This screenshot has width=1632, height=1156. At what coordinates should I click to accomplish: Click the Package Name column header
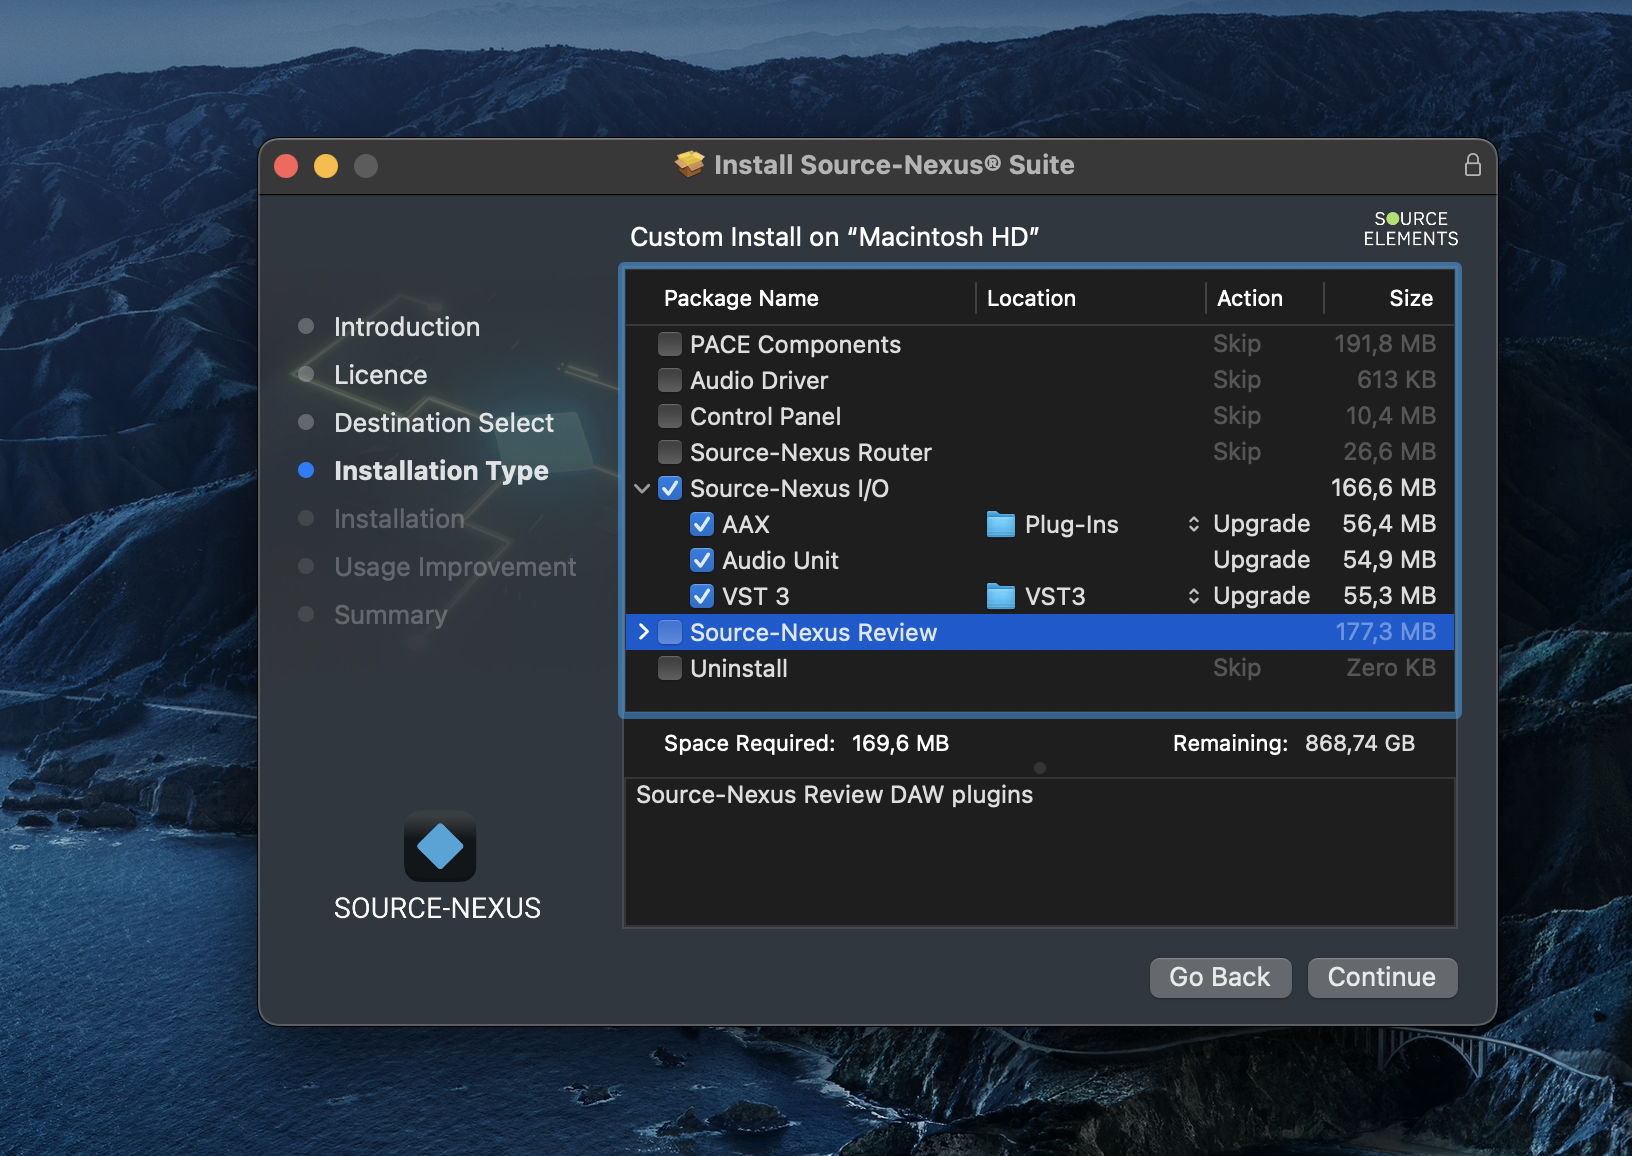(x=741, y=298)
